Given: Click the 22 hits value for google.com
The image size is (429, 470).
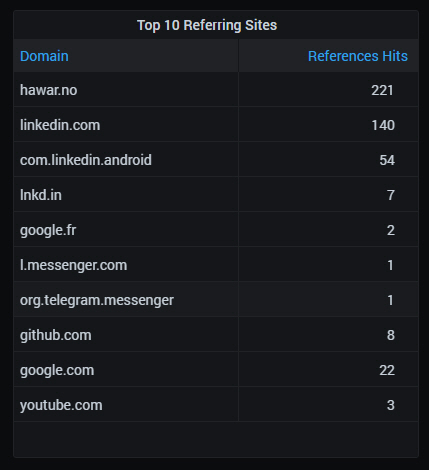Looking at the screenshot, I should [387, 370].
